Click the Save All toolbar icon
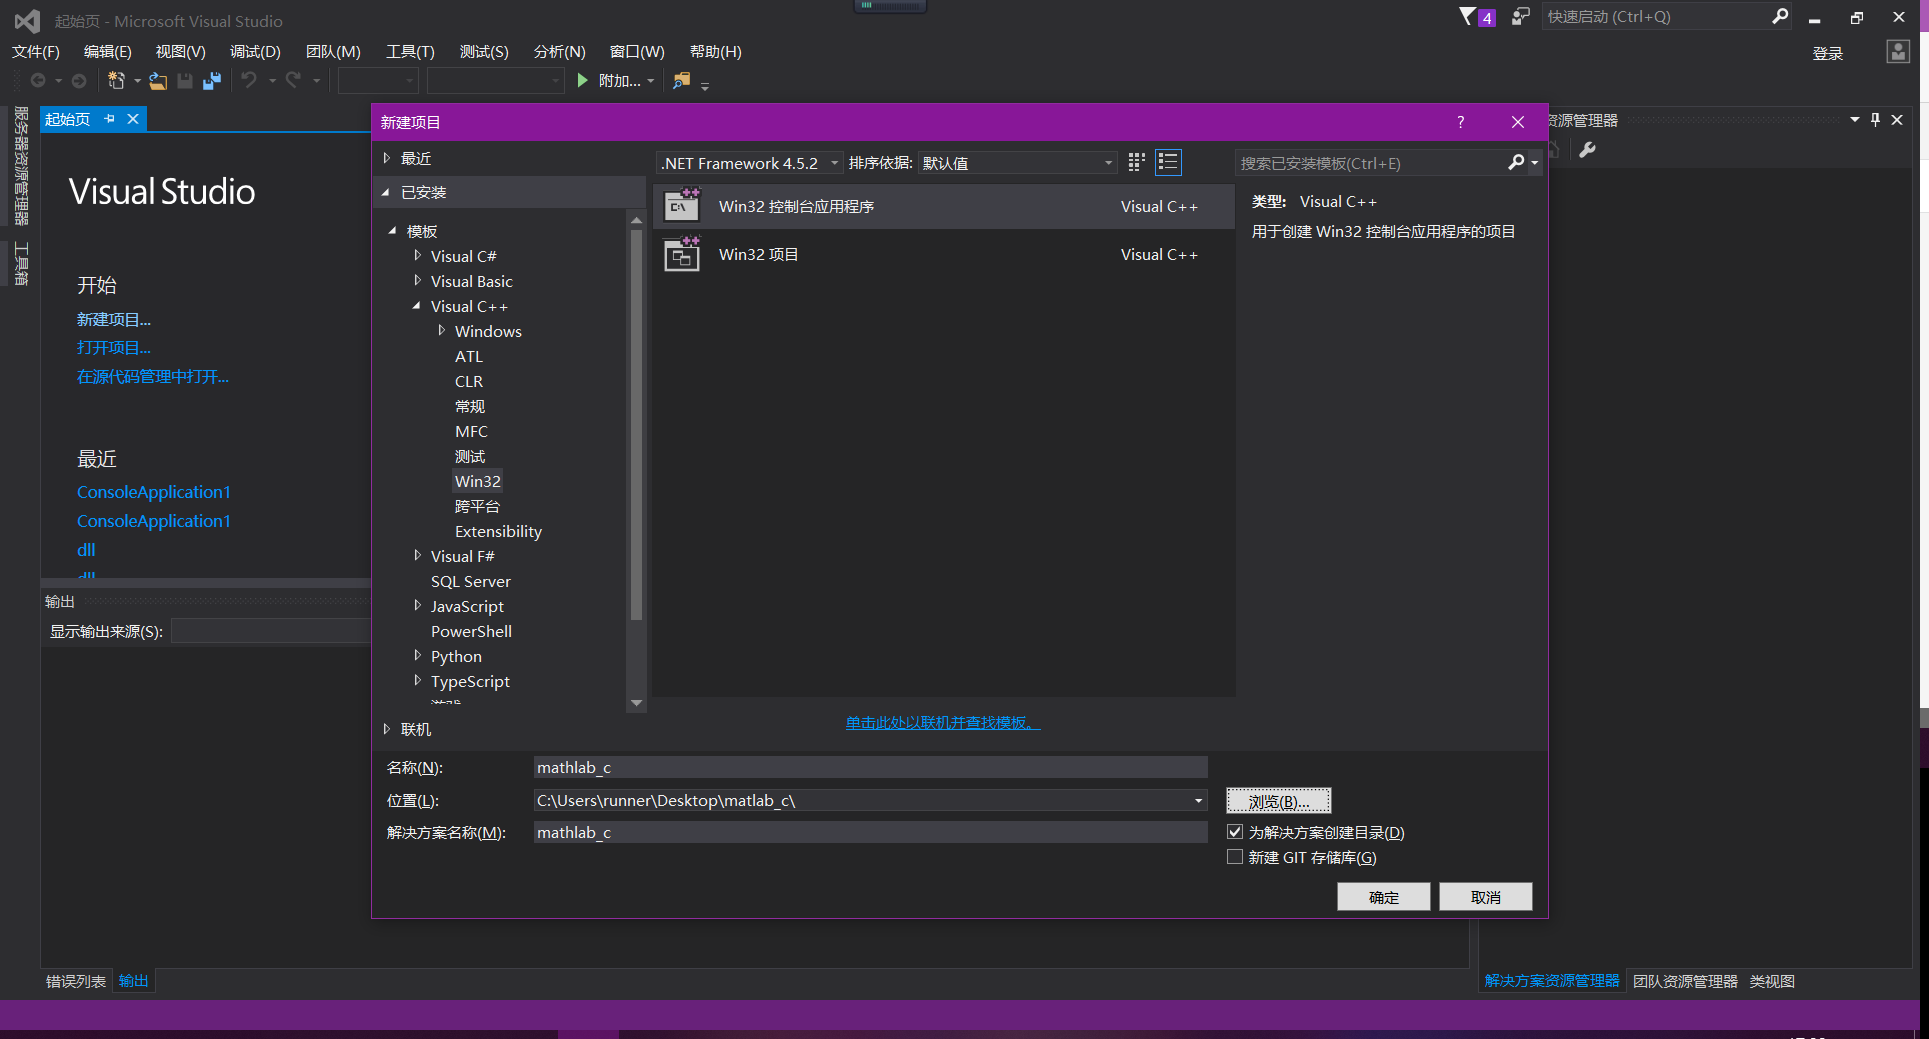1929x1039 pixels. pos(211,81)
